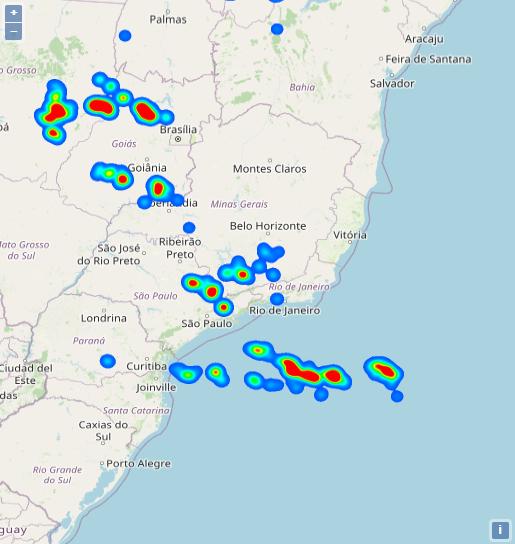
Task: Click the Belo Horizonte city label
Action: 268,226
